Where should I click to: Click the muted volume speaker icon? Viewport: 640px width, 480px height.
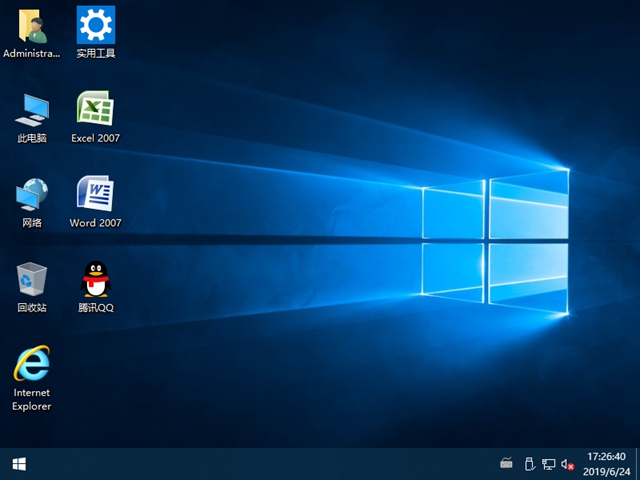click(x=567, y=464)
